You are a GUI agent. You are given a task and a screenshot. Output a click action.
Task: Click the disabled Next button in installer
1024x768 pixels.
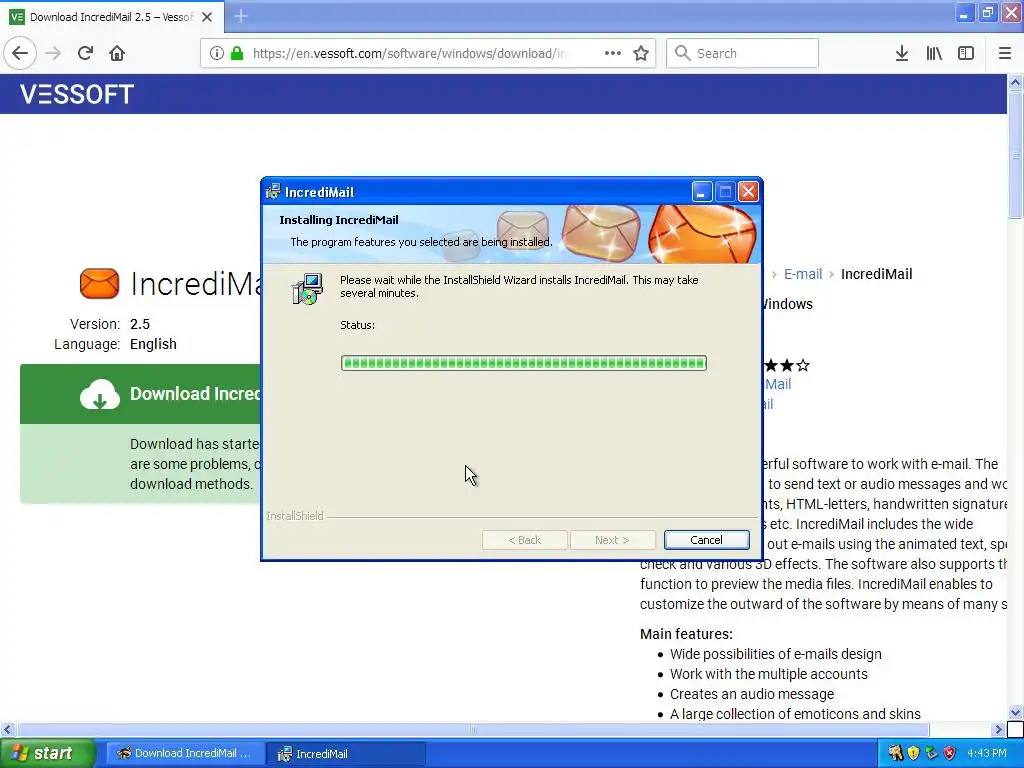pyautogui.click(x=612, y=540)
